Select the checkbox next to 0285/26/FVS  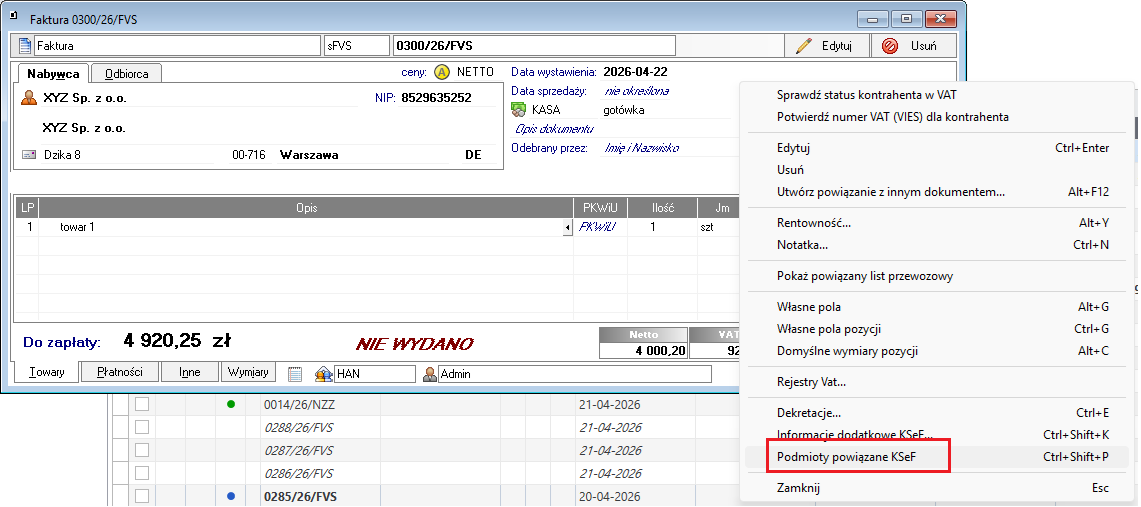tap(141, 496)
